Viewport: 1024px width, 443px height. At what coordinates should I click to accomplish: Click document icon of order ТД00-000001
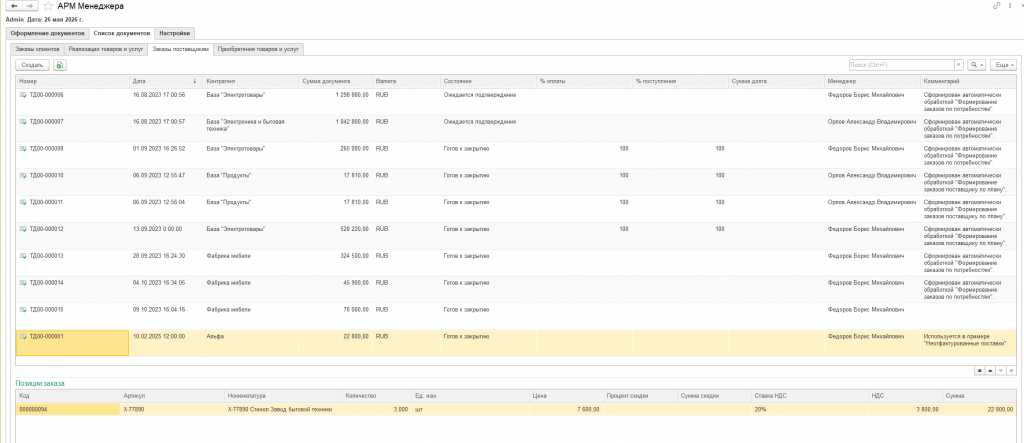23,336
